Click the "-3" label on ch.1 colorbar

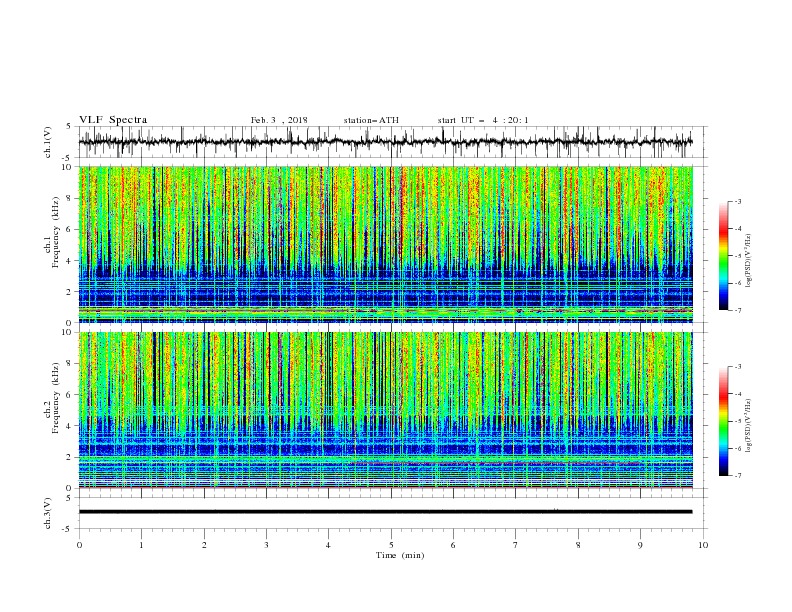(737, 201)
